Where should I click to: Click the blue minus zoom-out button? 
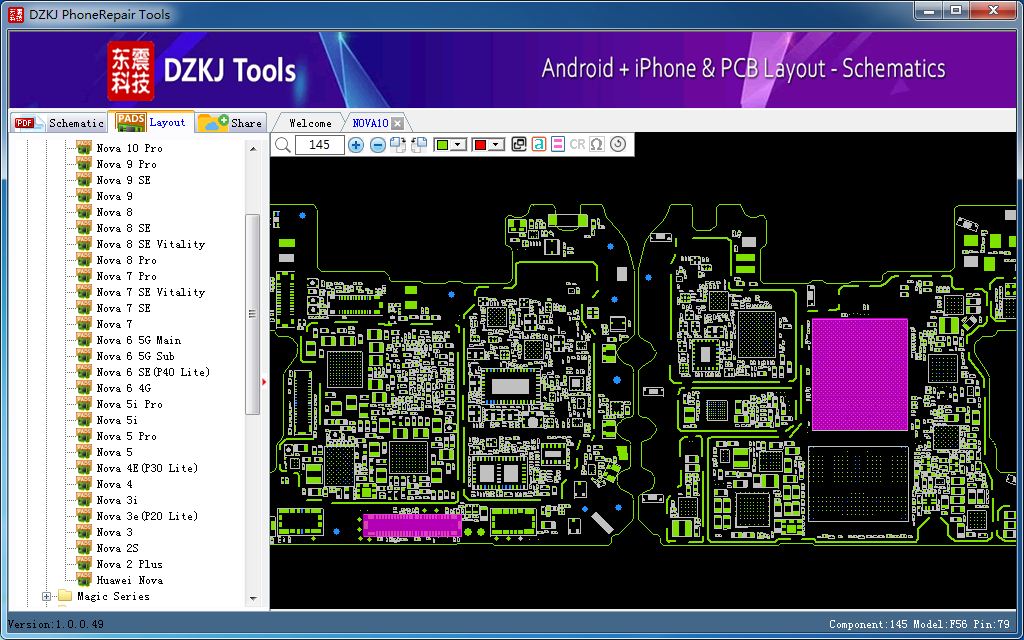[x=377, y=145]
